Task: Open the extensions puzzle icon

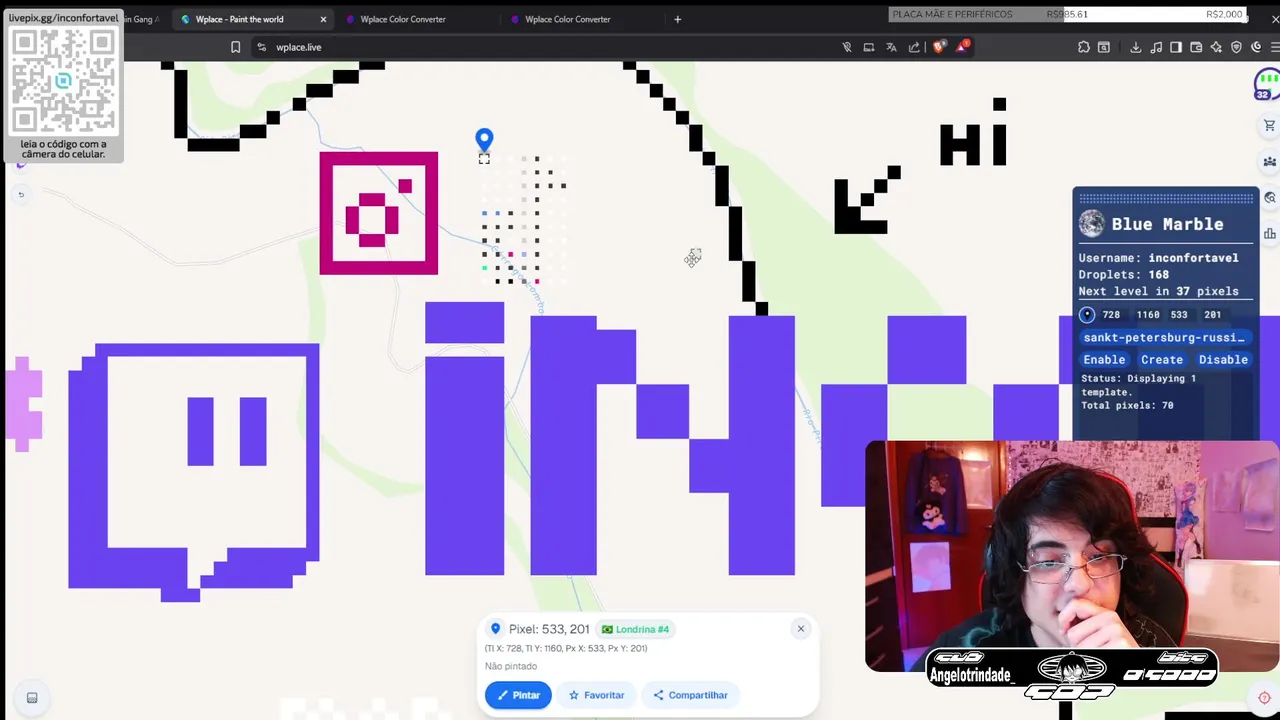Action: [1083, 47]
